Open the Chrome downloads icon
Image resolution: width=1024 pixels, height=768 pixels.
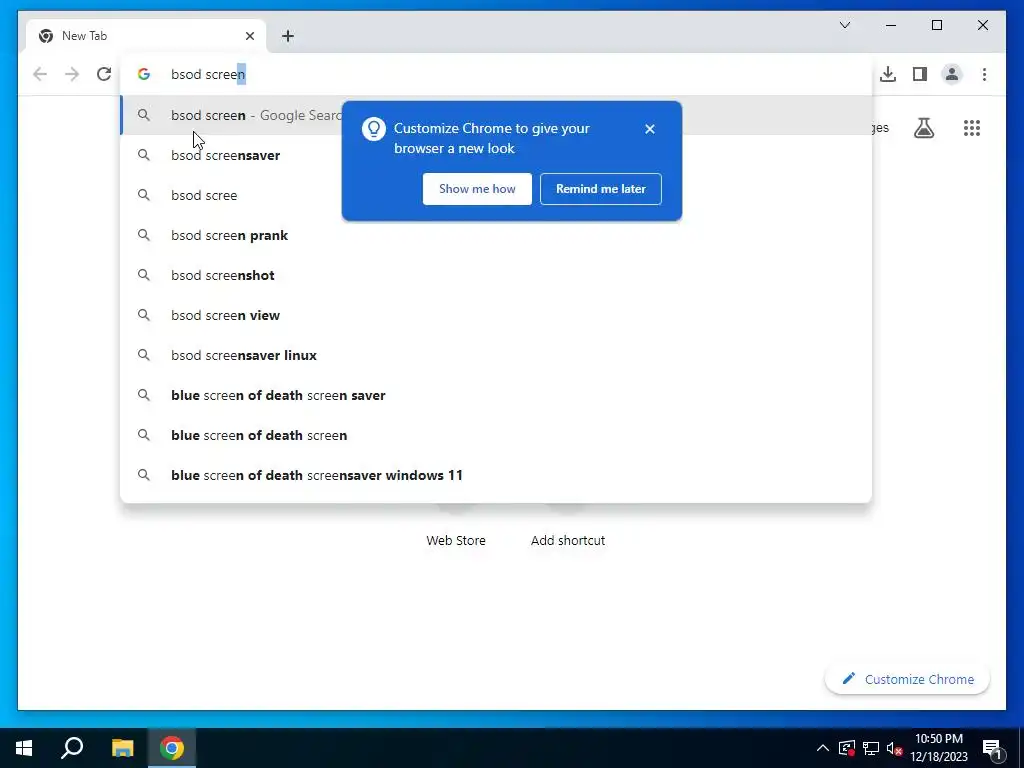[888, 74]
